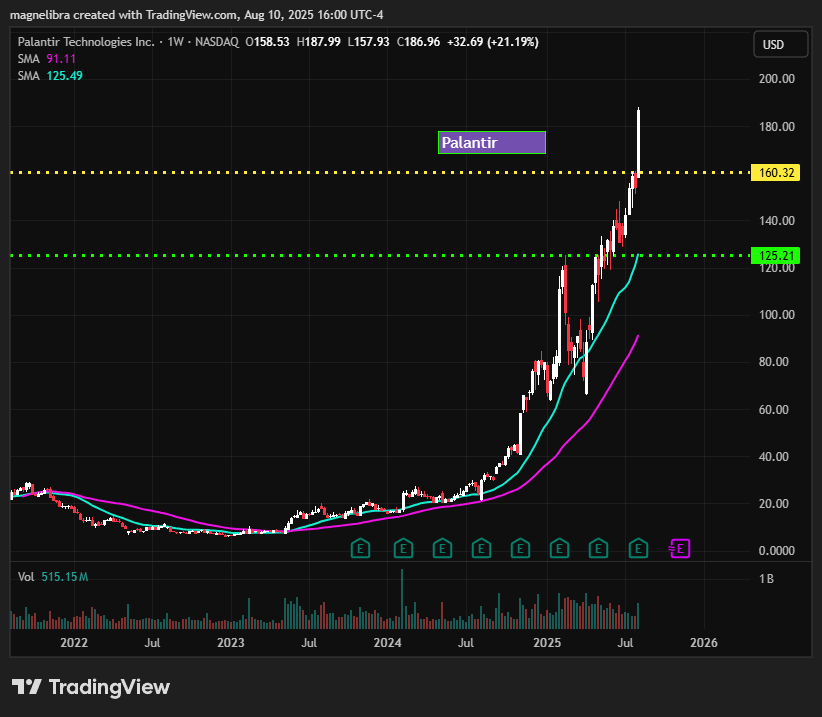Viewport: 822px width, 717px height.
Task: Click the Vol 515.15 M legend
Action: (x=53, y=577)
